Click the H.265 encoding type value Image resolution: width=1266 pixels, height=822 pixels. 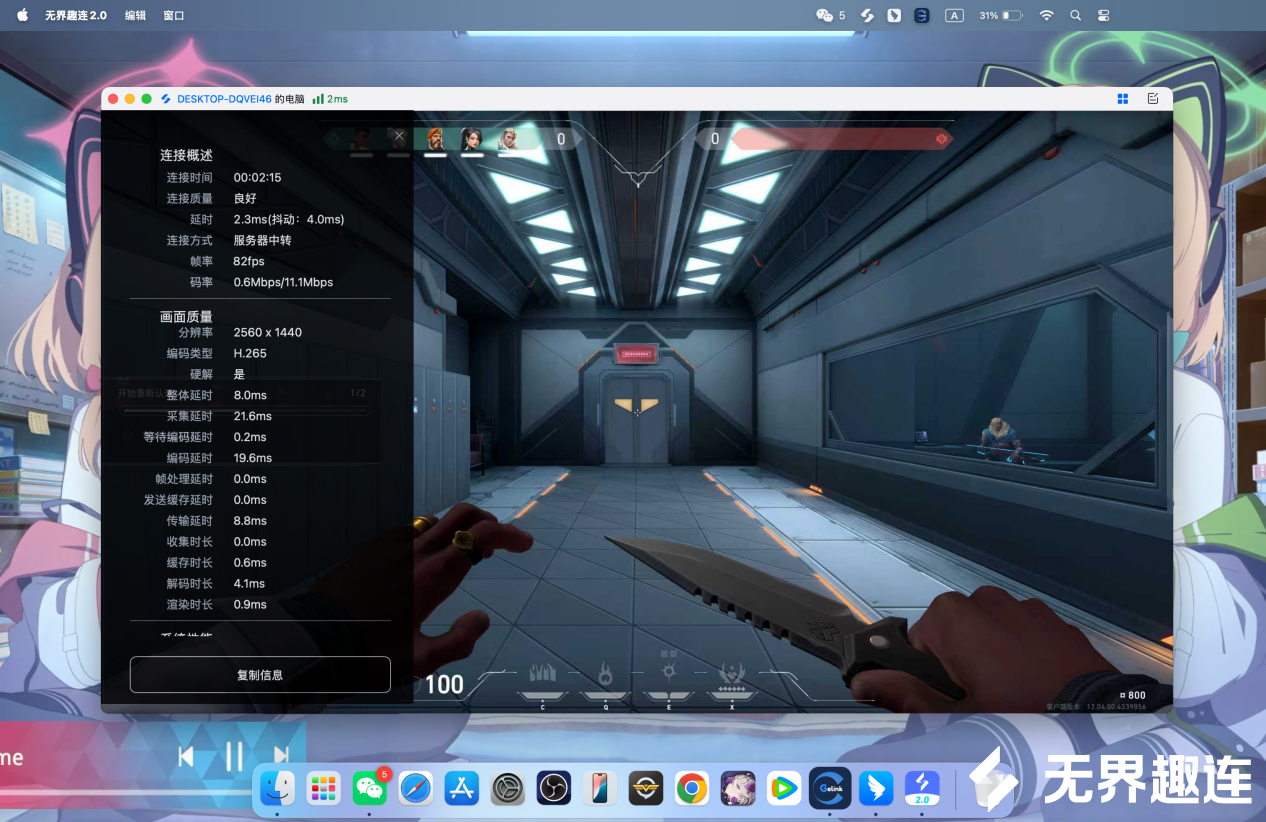pyautogui.click(x=250, y=353)
